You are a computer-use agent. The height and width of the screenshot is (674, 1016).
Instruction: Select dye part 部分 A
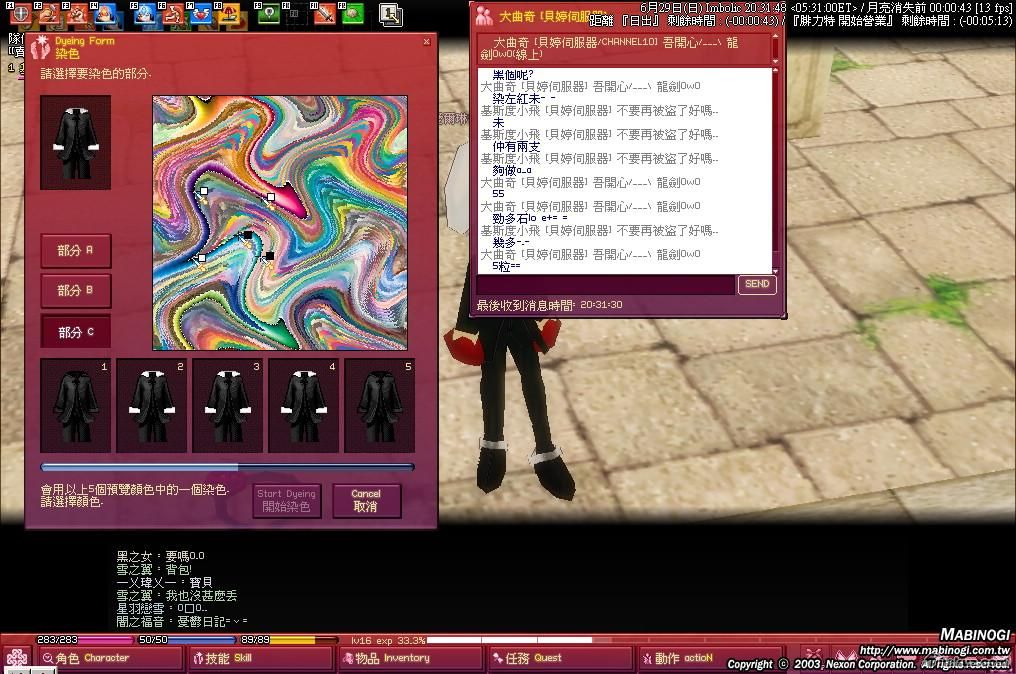76,250
